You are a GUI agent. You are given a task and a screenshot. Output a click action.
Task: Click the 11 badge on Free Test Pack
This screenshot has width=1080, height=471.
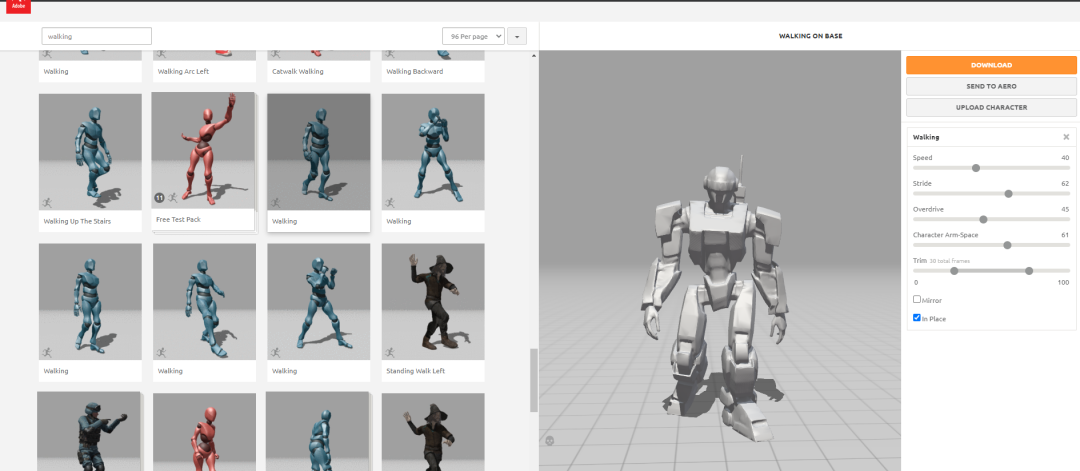[159, 198]
